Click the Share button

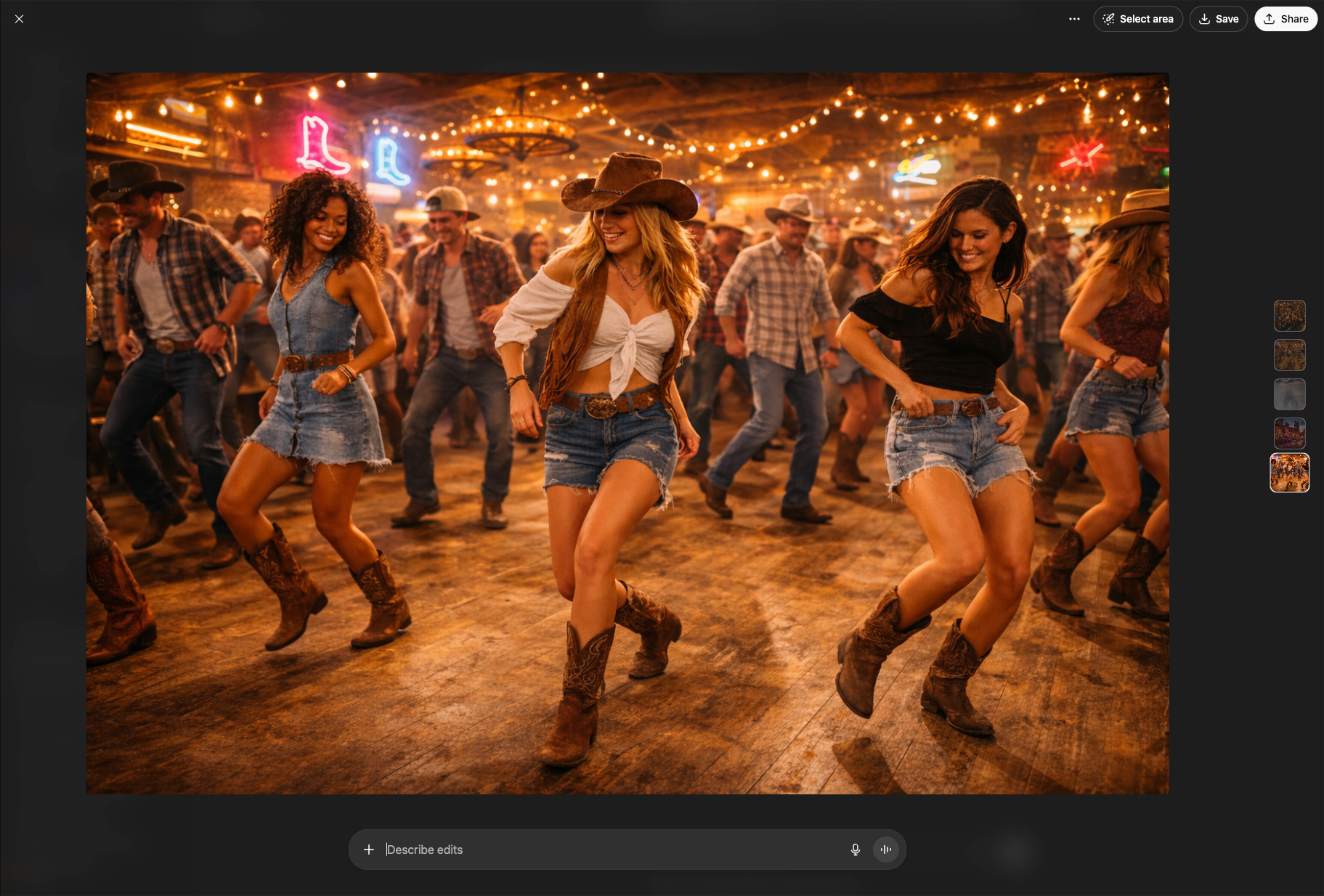1285,19
